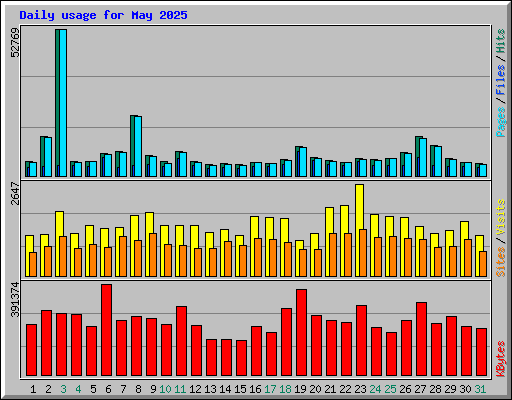This screenshot has width=512, height=400.
Task: Click day 10 on the x-axis
Action: pos(165,389)
